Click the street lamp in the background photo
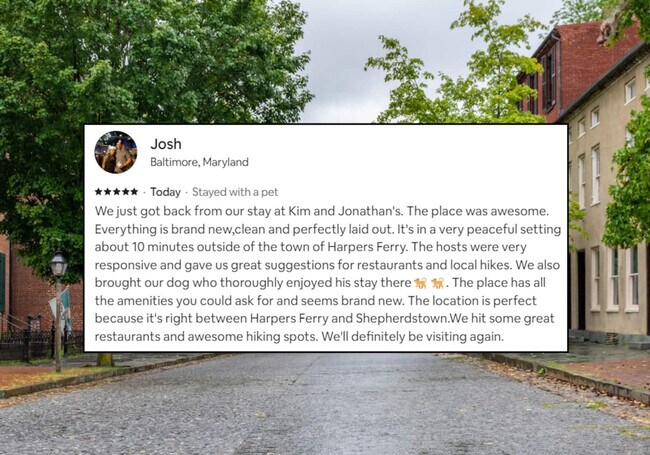The width and height of the screenshot is (650, 455). point(58,267)
